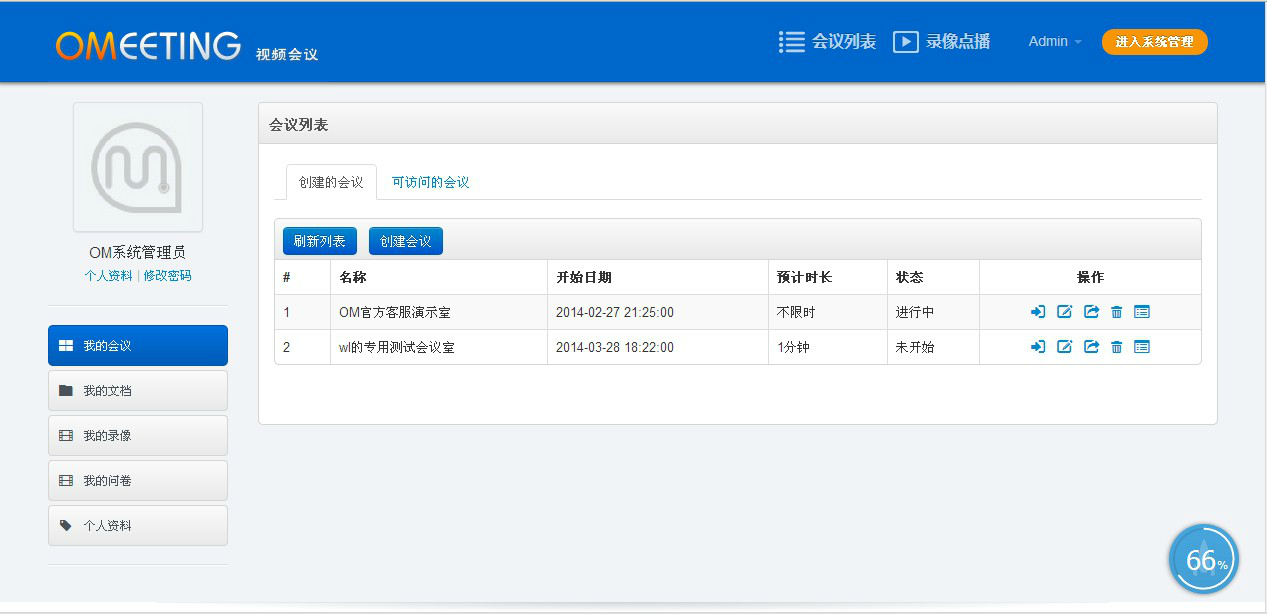Open 会议列表 in the top navigation
1267x614 pixels.
[828, 42]
